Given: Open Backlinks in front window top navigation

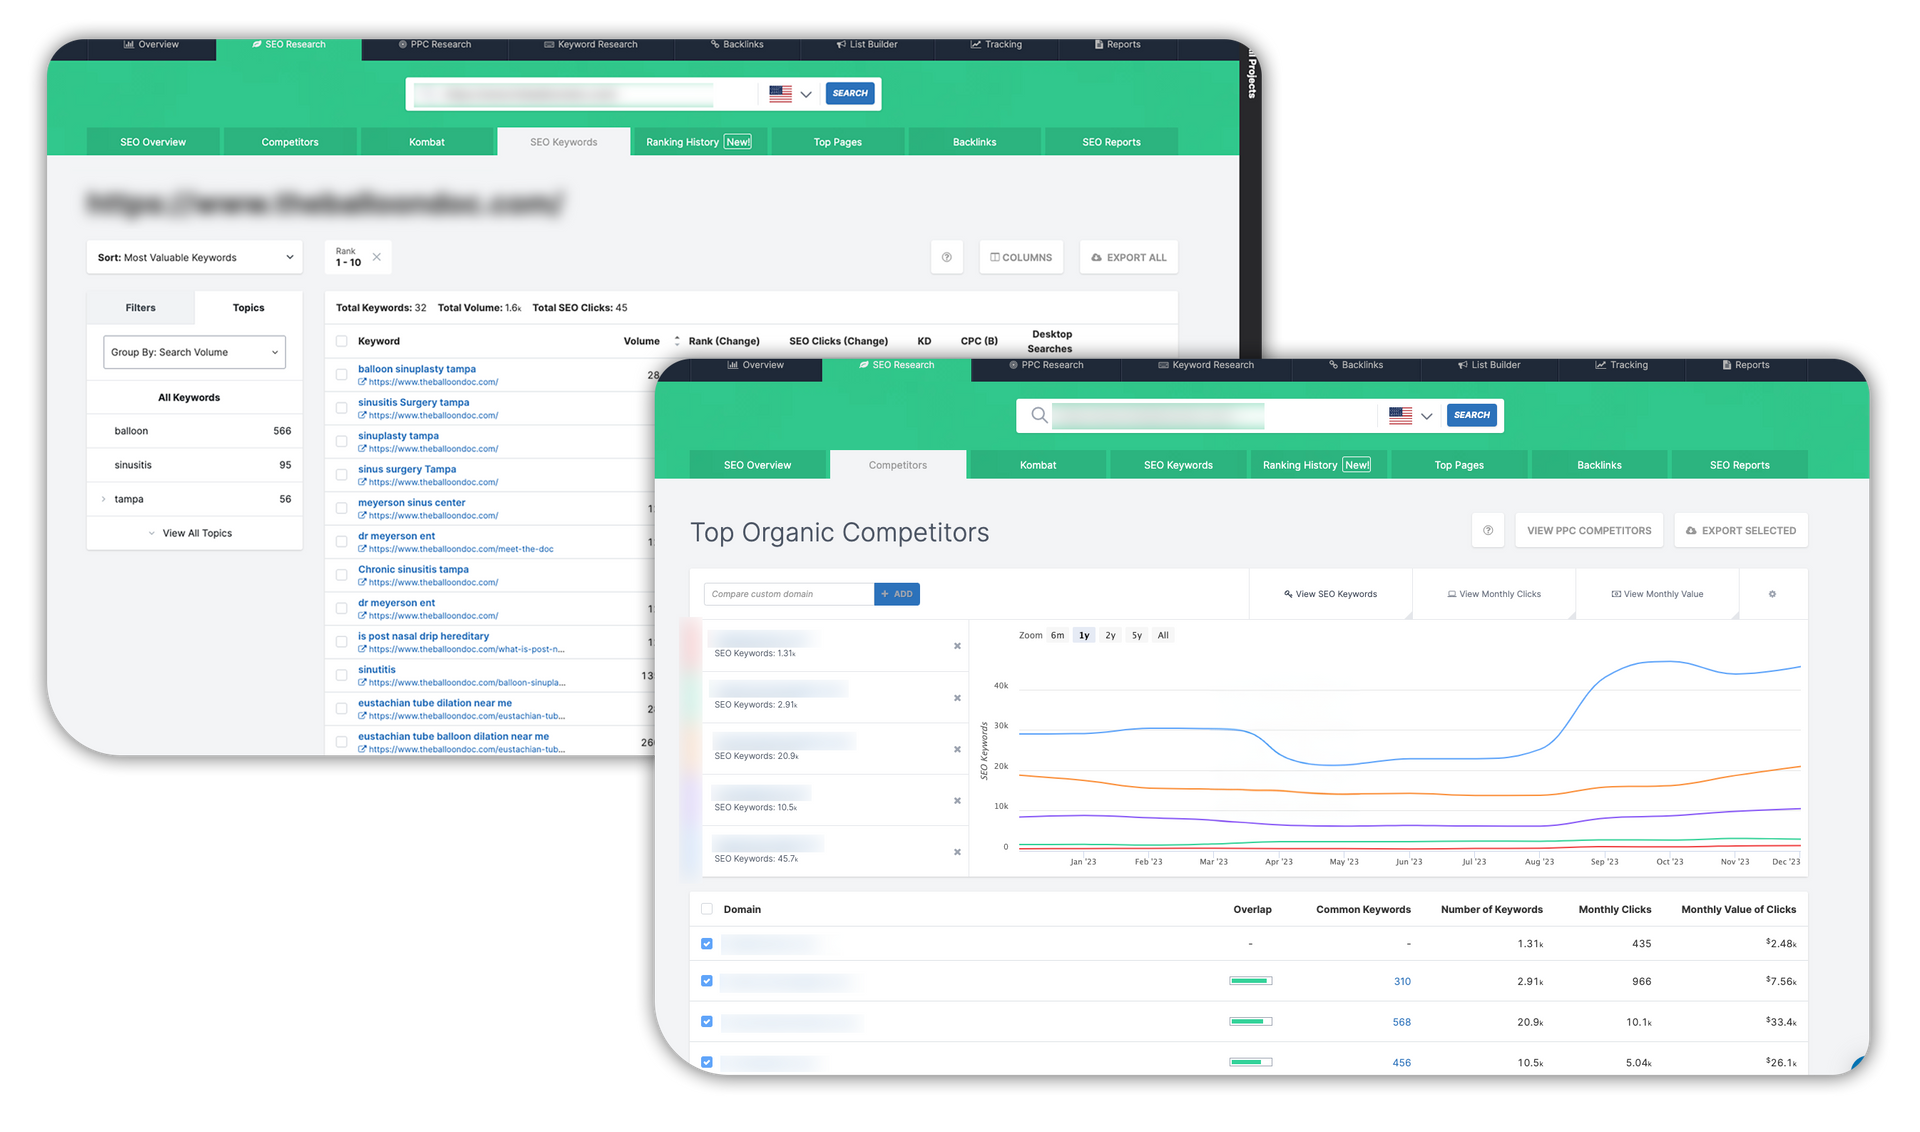Looking at the screenshot, I should (x=1355, y=365).
